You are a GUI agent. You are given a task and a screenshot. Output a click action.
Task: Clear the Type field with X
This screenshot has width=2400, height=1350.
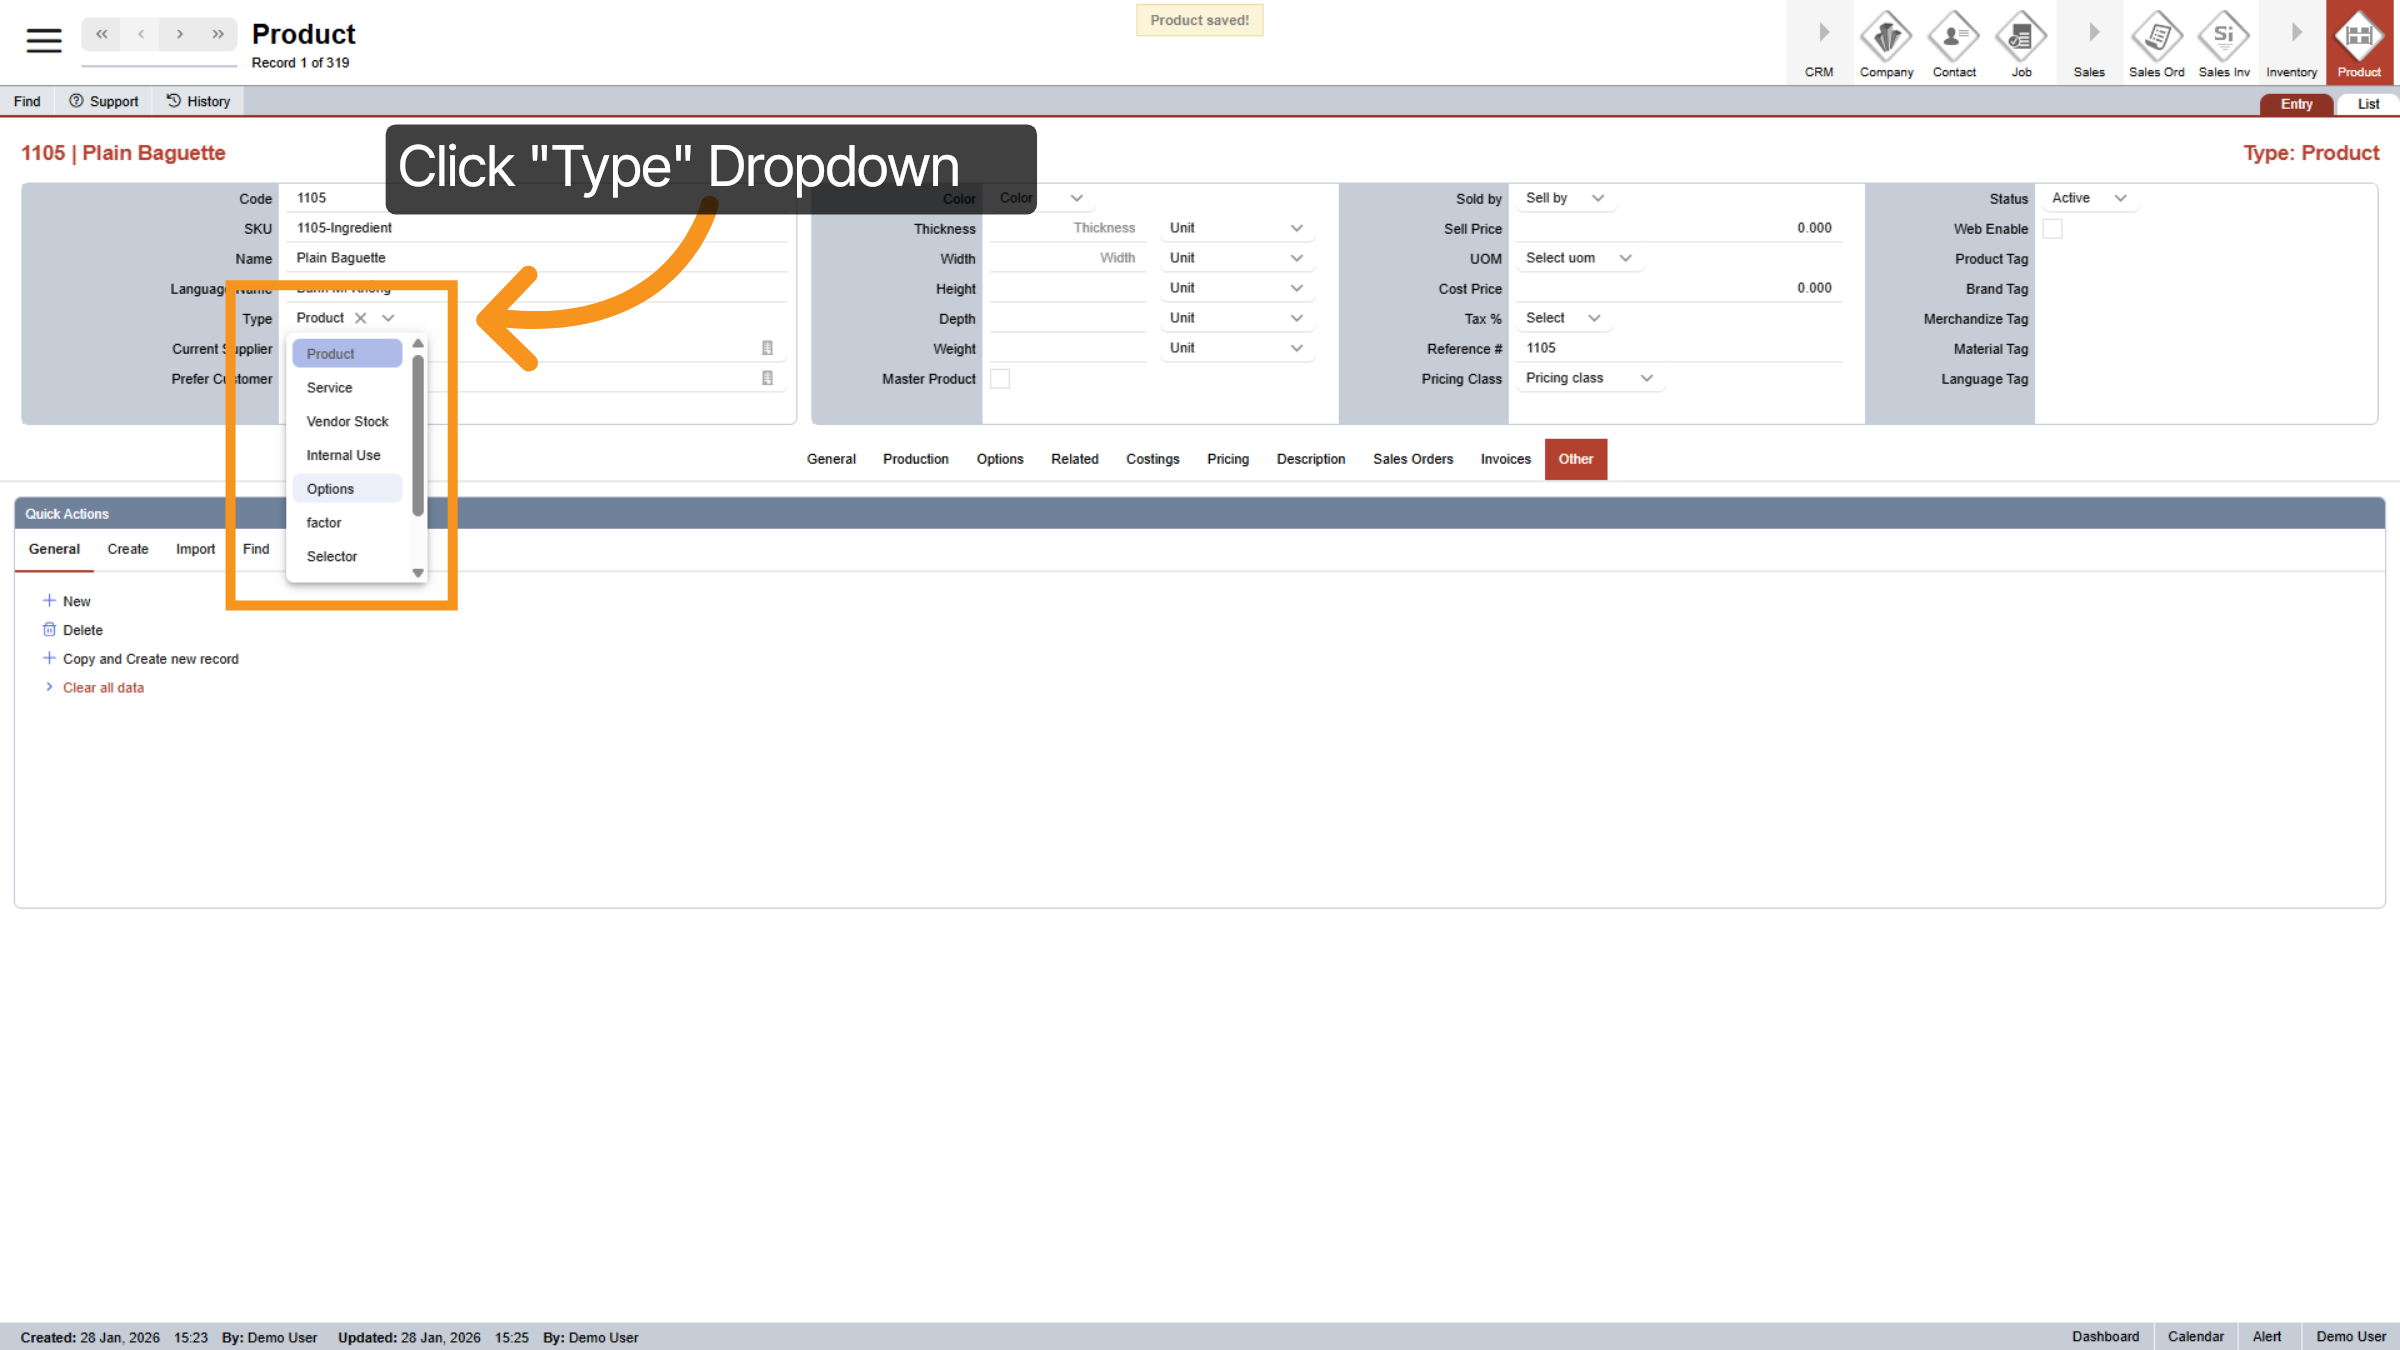click(361, 318)
